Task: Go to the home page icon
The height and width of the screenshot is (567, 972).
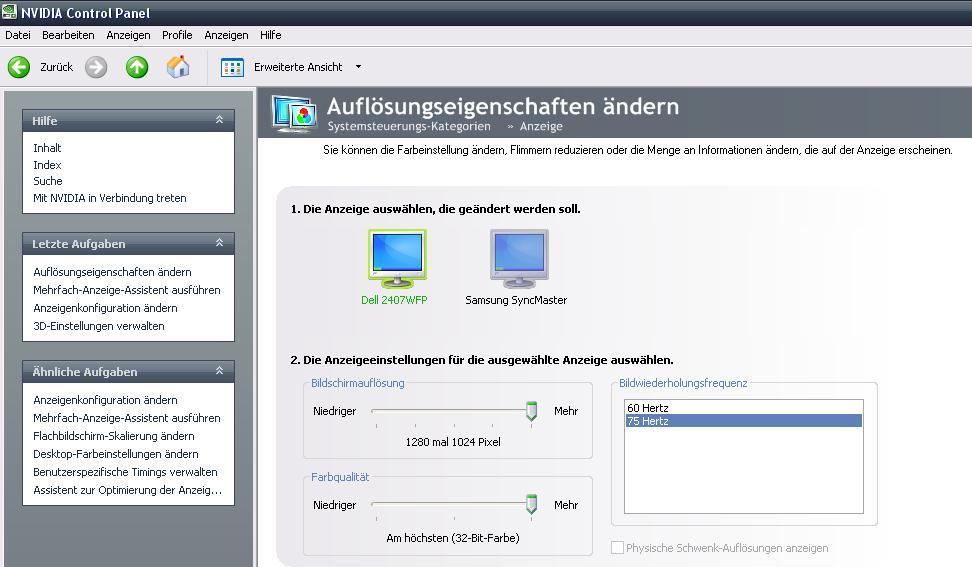Action: 178,67
